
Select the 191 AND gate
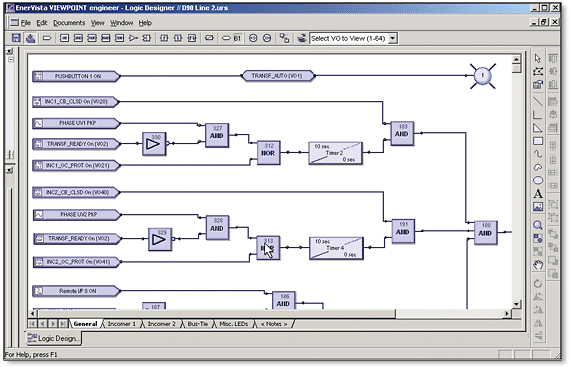click(x=403, y=231)
